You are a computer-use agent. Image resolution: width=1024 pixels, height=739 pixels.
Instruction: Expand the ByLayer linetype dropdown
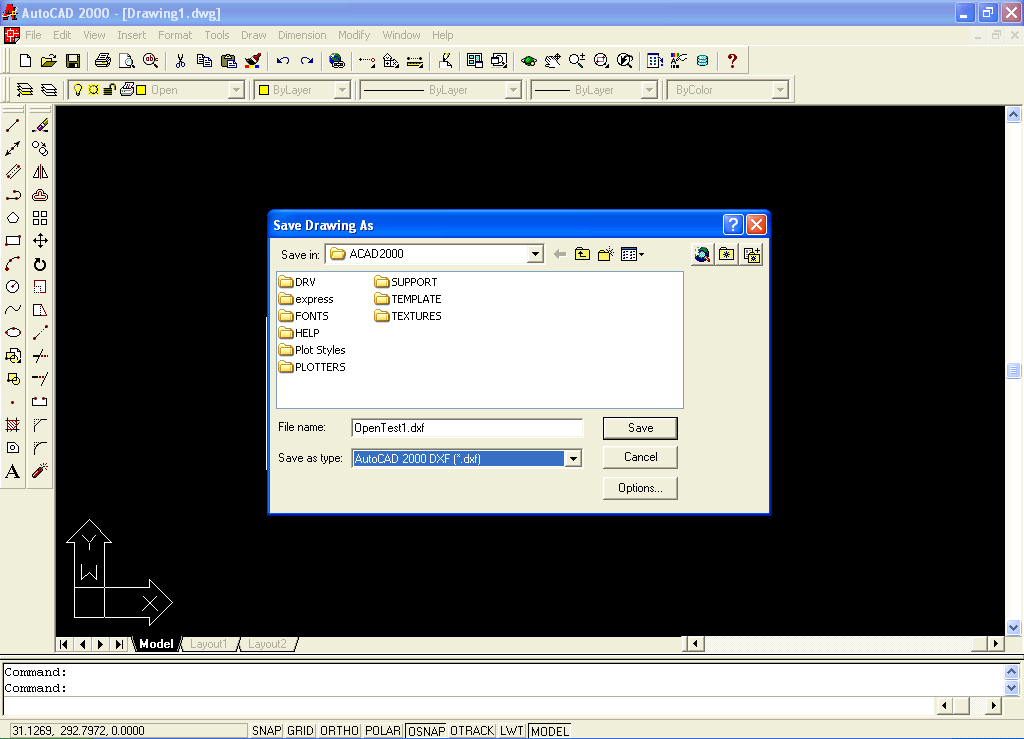point(513,90)
